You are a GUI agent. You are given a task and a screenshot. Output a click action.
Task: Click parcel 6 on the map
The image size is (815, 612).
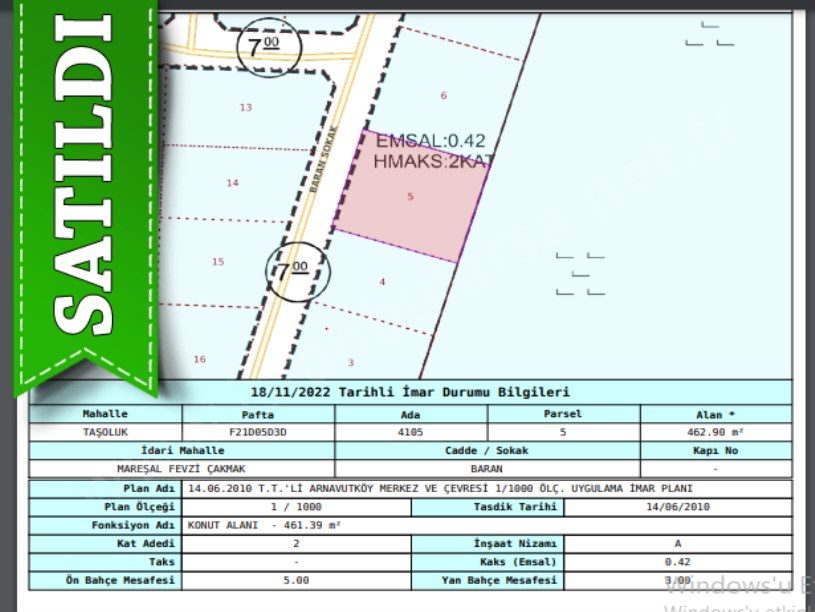443,96
